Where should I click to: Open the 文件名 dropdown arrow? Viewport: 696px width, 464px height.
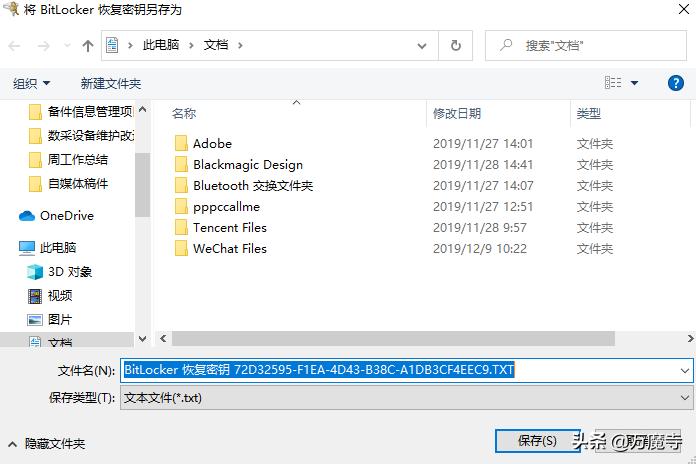tap(684, 370)
